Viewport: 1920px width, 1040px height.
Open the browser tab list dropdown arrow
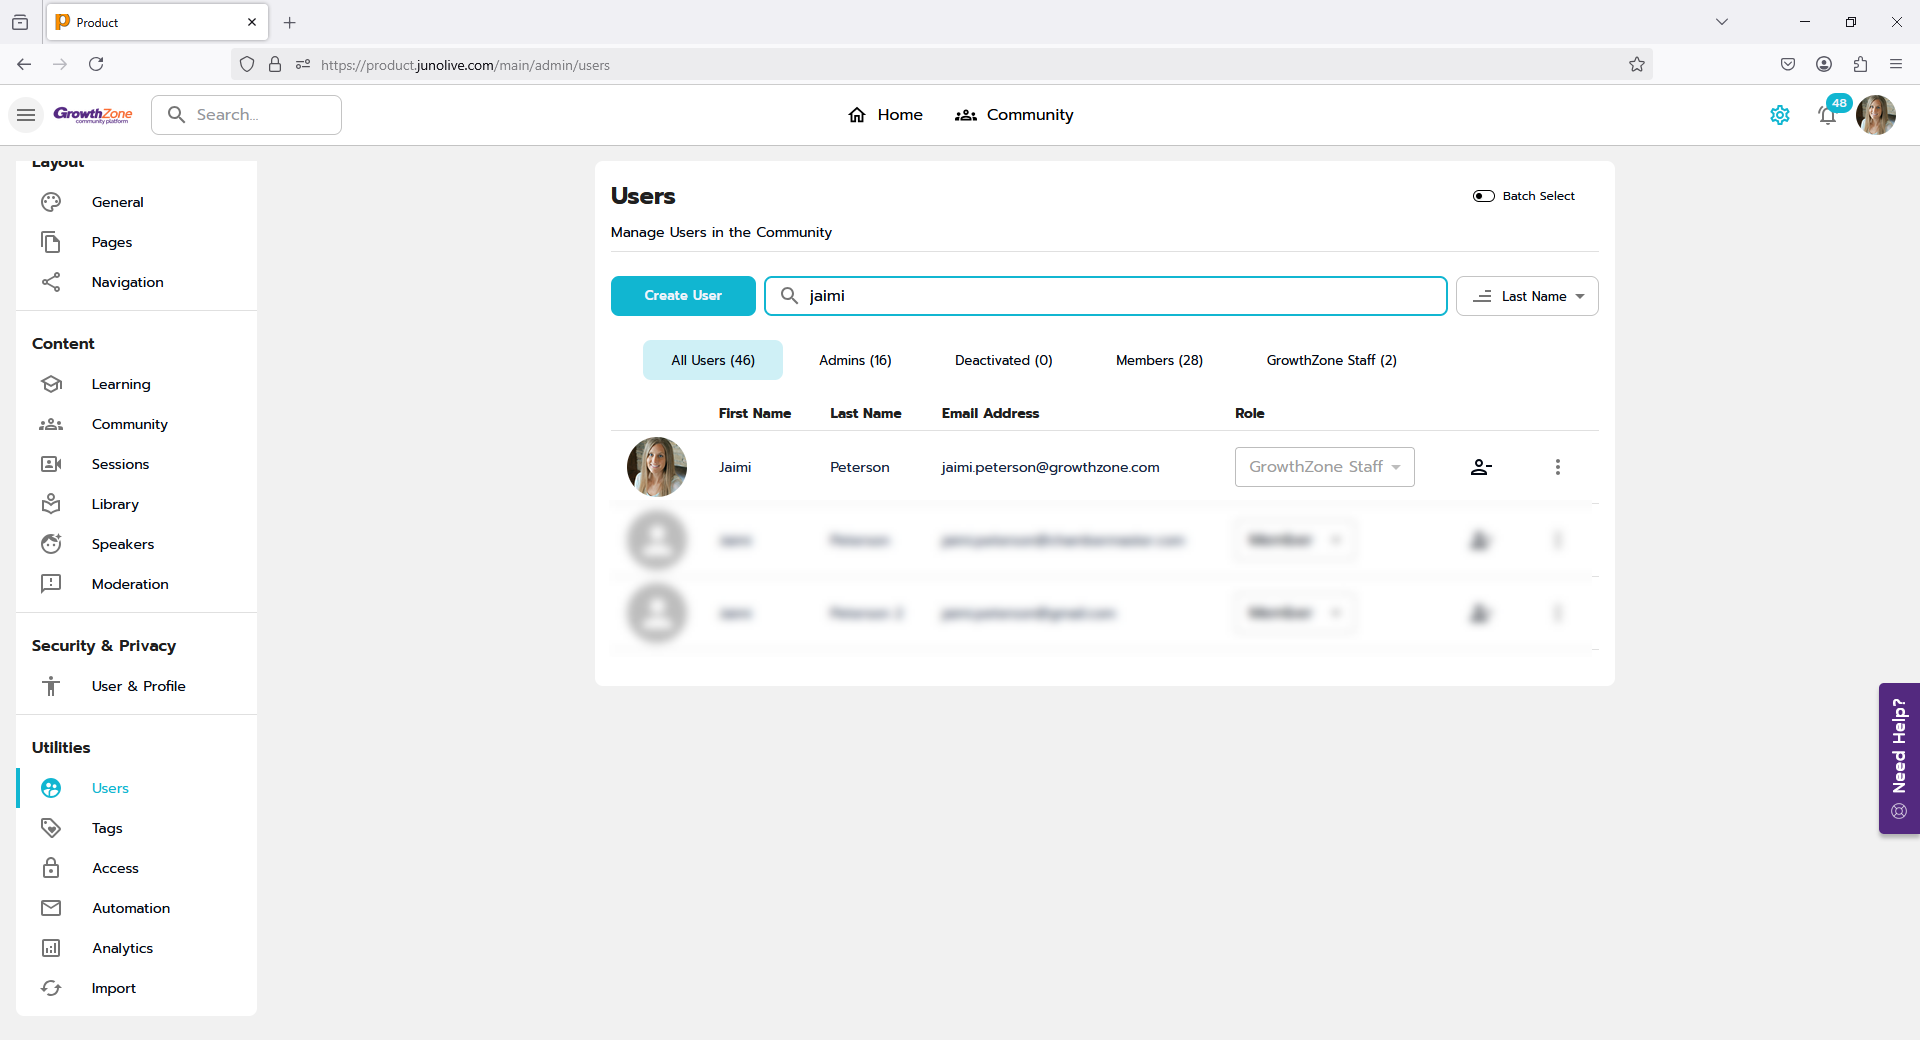point(1721,22)
